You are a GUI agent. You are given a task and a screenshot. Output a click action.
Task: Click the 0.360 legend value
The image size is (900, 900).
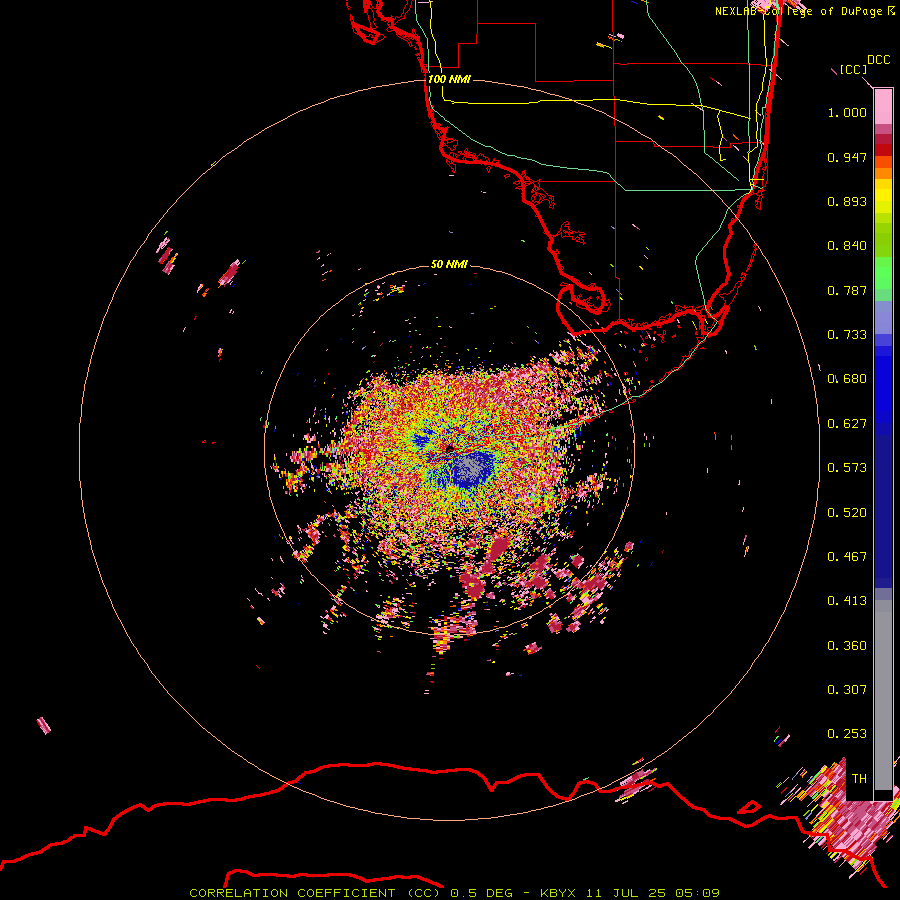click(847, 646)
